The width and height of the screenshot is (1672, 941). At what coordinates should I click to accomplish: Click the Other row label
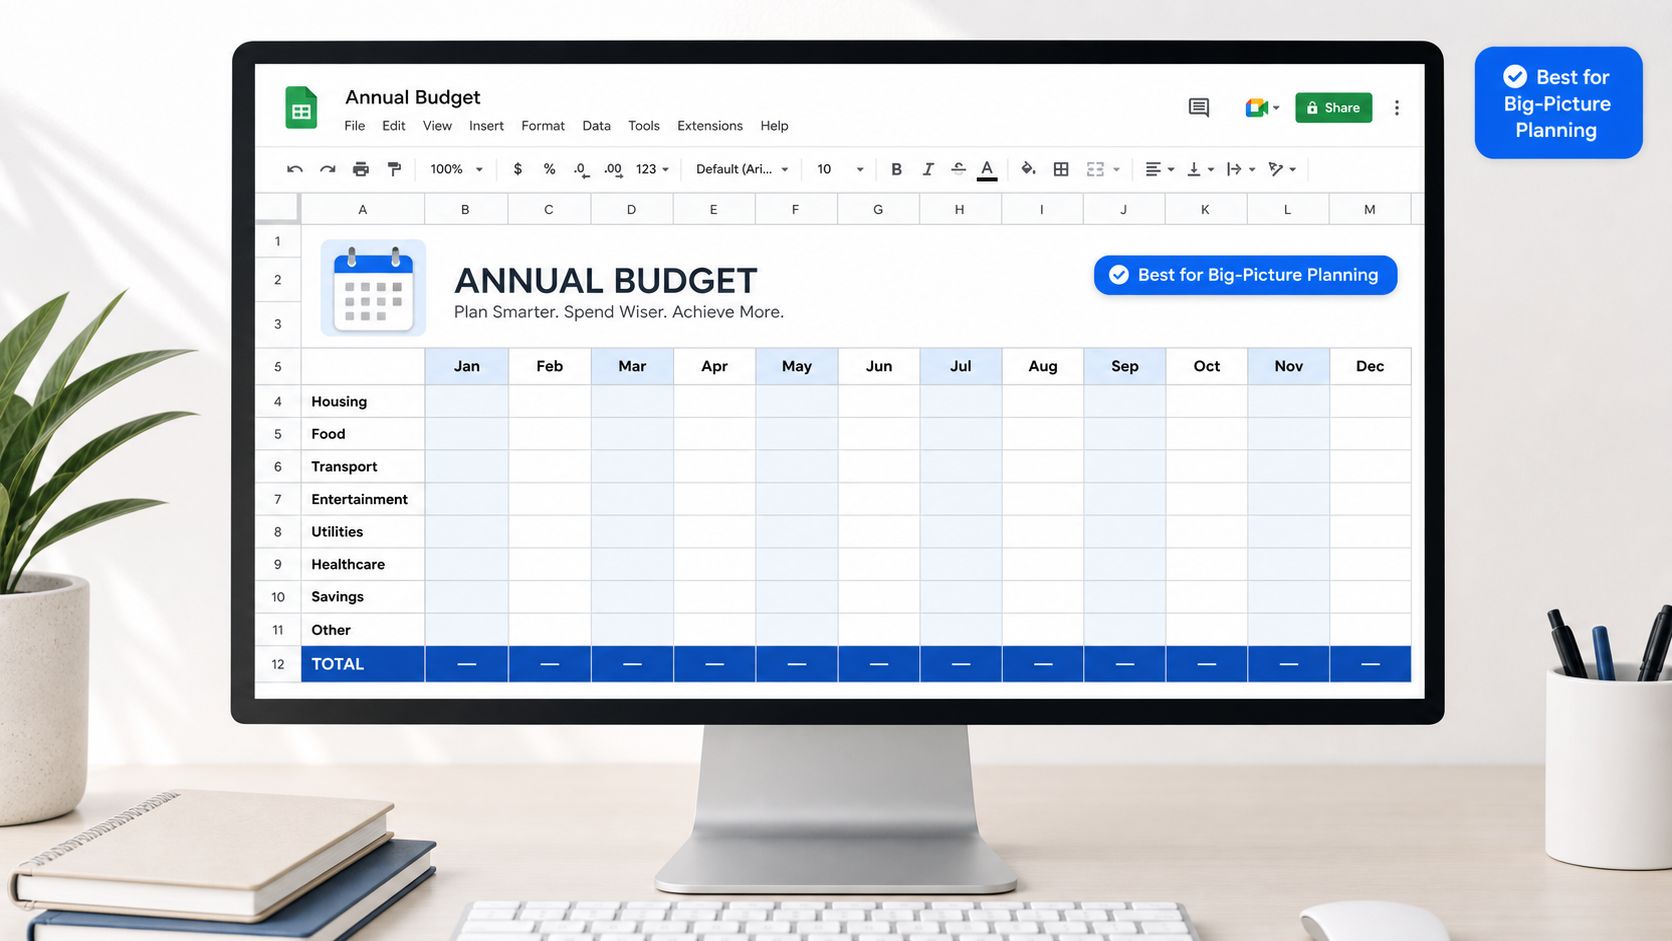(x=331, y=630)
